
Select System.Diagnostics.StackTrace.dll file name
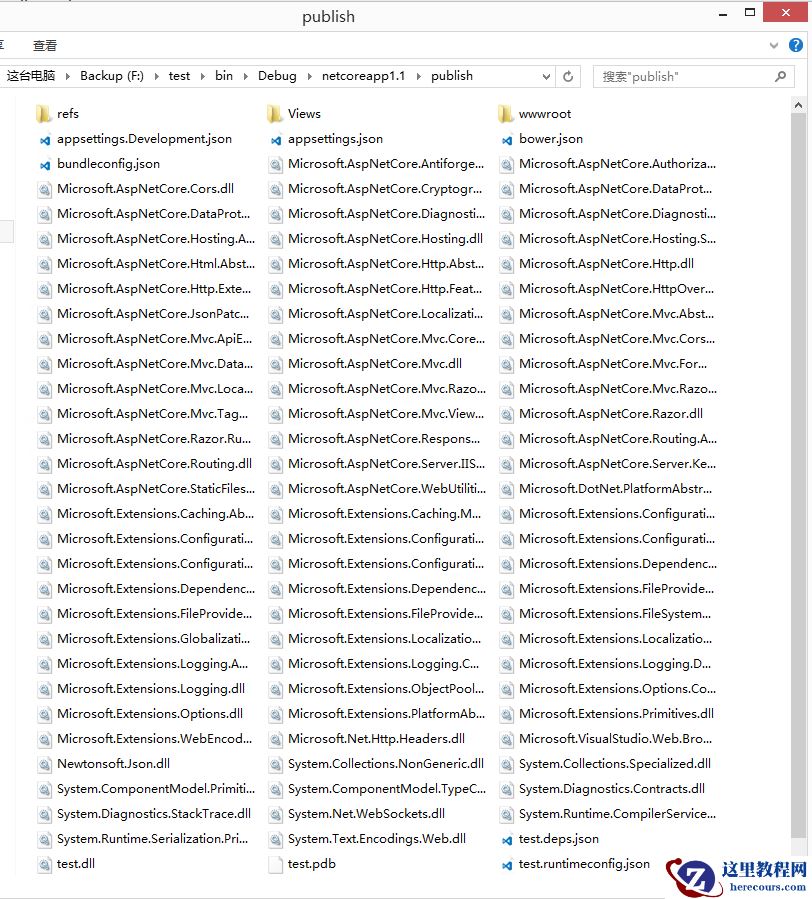(x=154, y=814)
